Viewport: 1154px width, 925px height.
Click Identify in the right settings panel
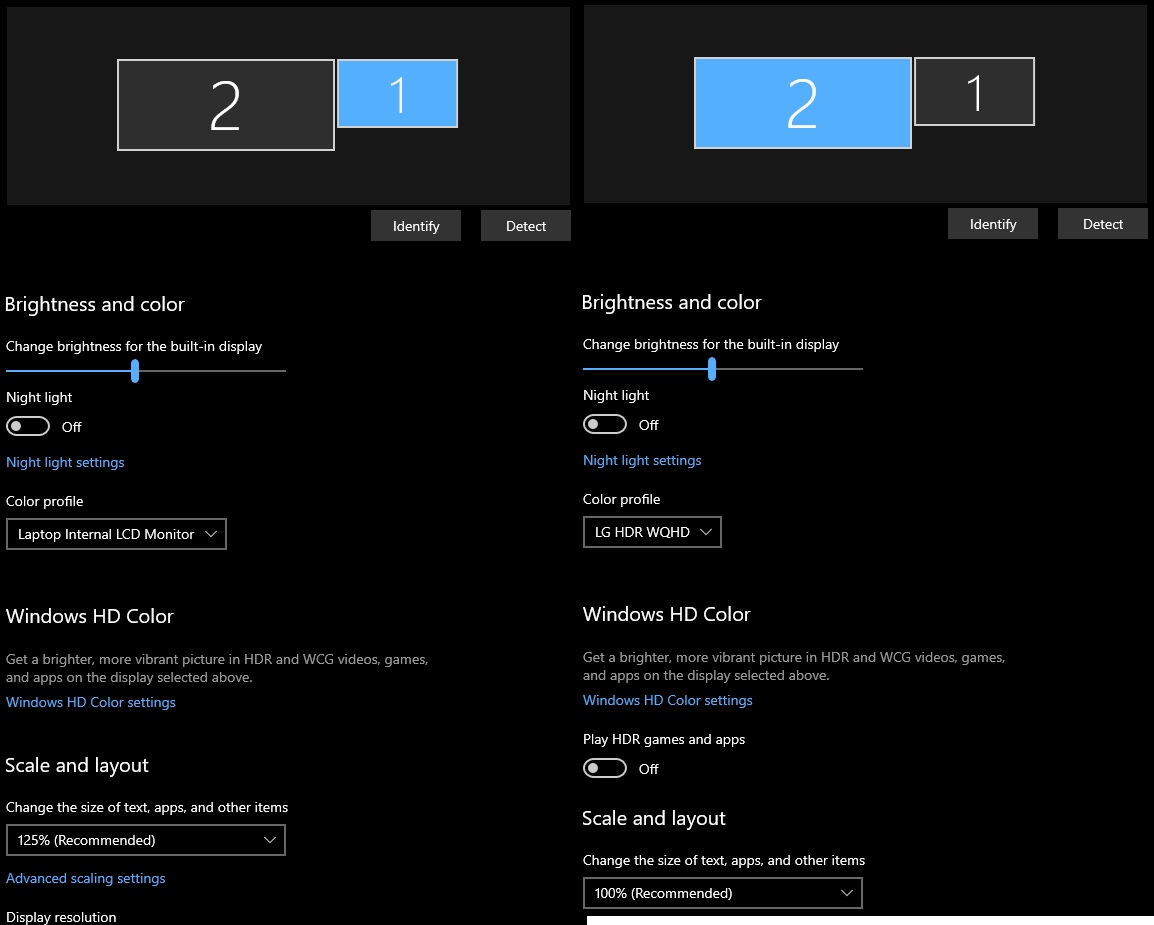[993, 224]
